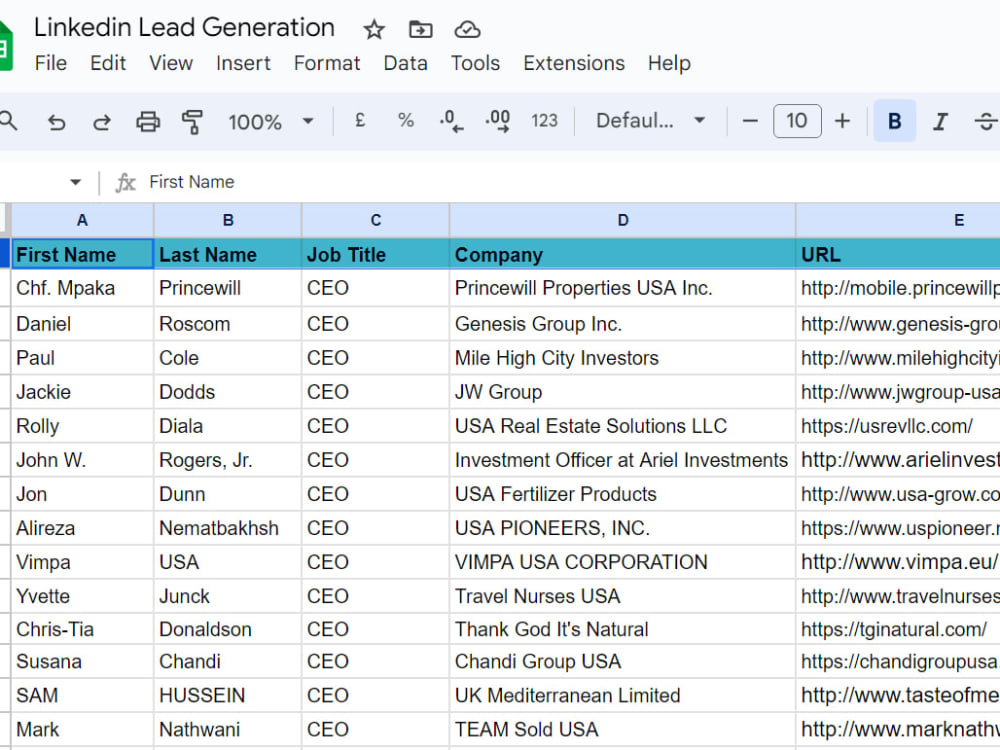The width and height of the screenshot is (1000, 750).
Task: Format selection as percent
Action: (406, 120)
